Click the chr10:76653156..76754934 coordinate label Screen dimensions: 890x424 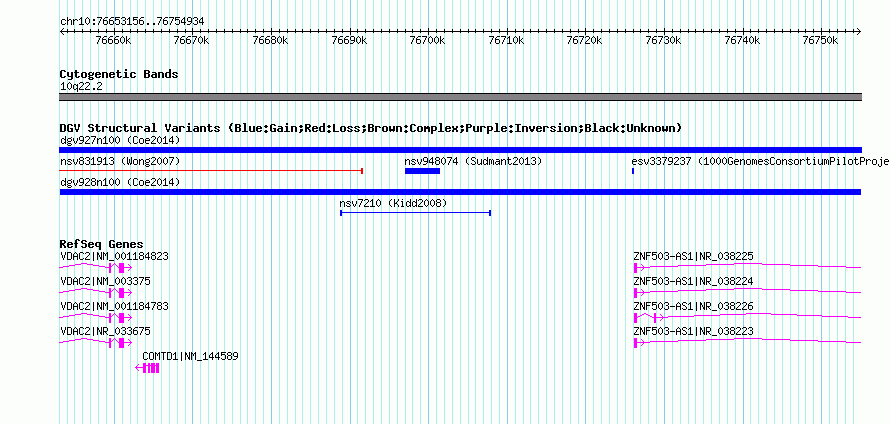pyautogui.click(x=132, y=22)
